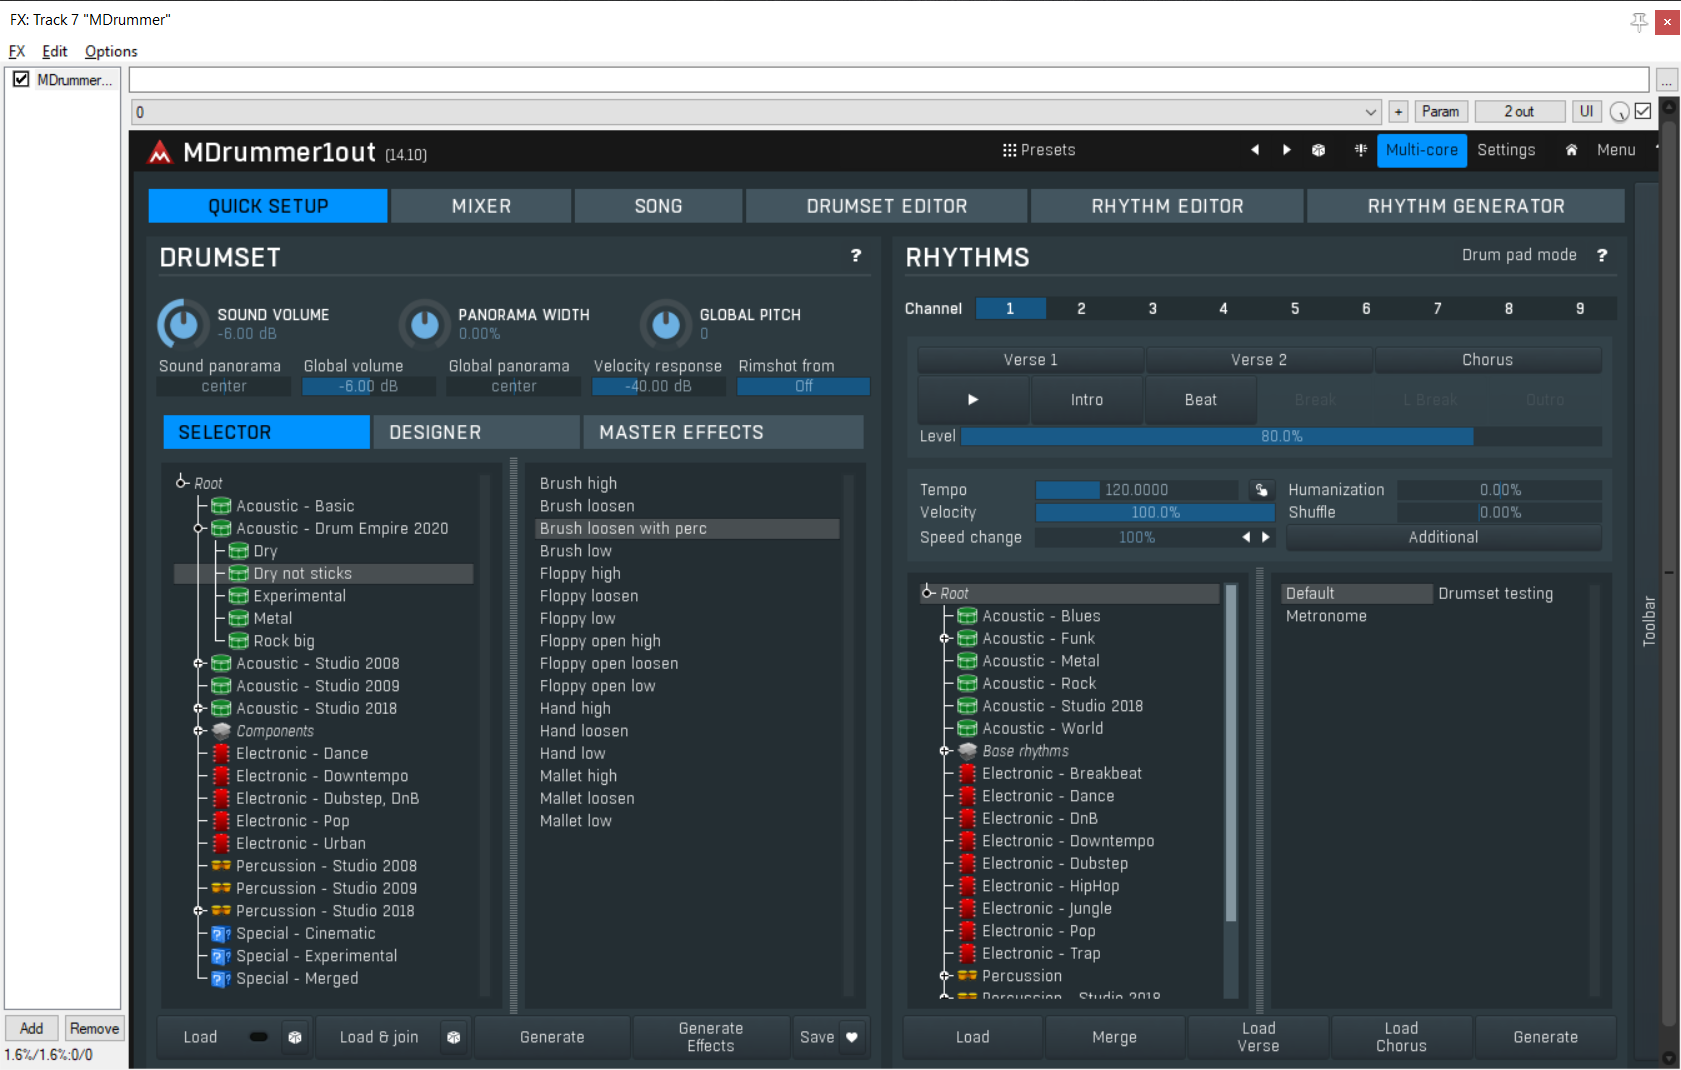The height and width of the screenshot is (1070, 1681).
Task: Go to previous preset with left arrow
Action: [1255, 150]
